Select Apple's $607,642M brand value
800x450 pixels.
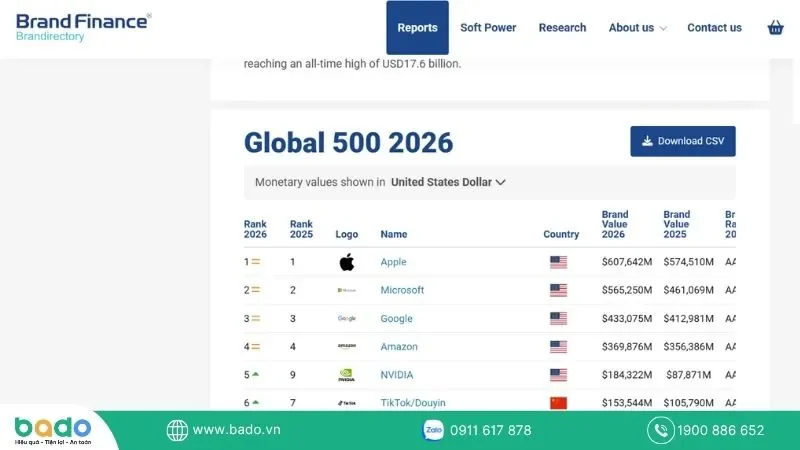coord(627,262)
